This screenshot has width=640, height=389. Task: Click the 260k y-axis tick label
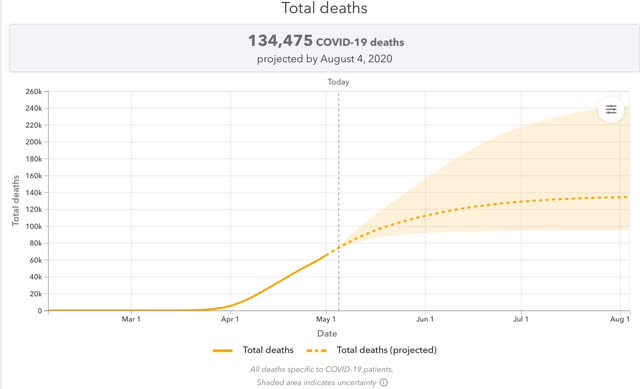point(33,92)
